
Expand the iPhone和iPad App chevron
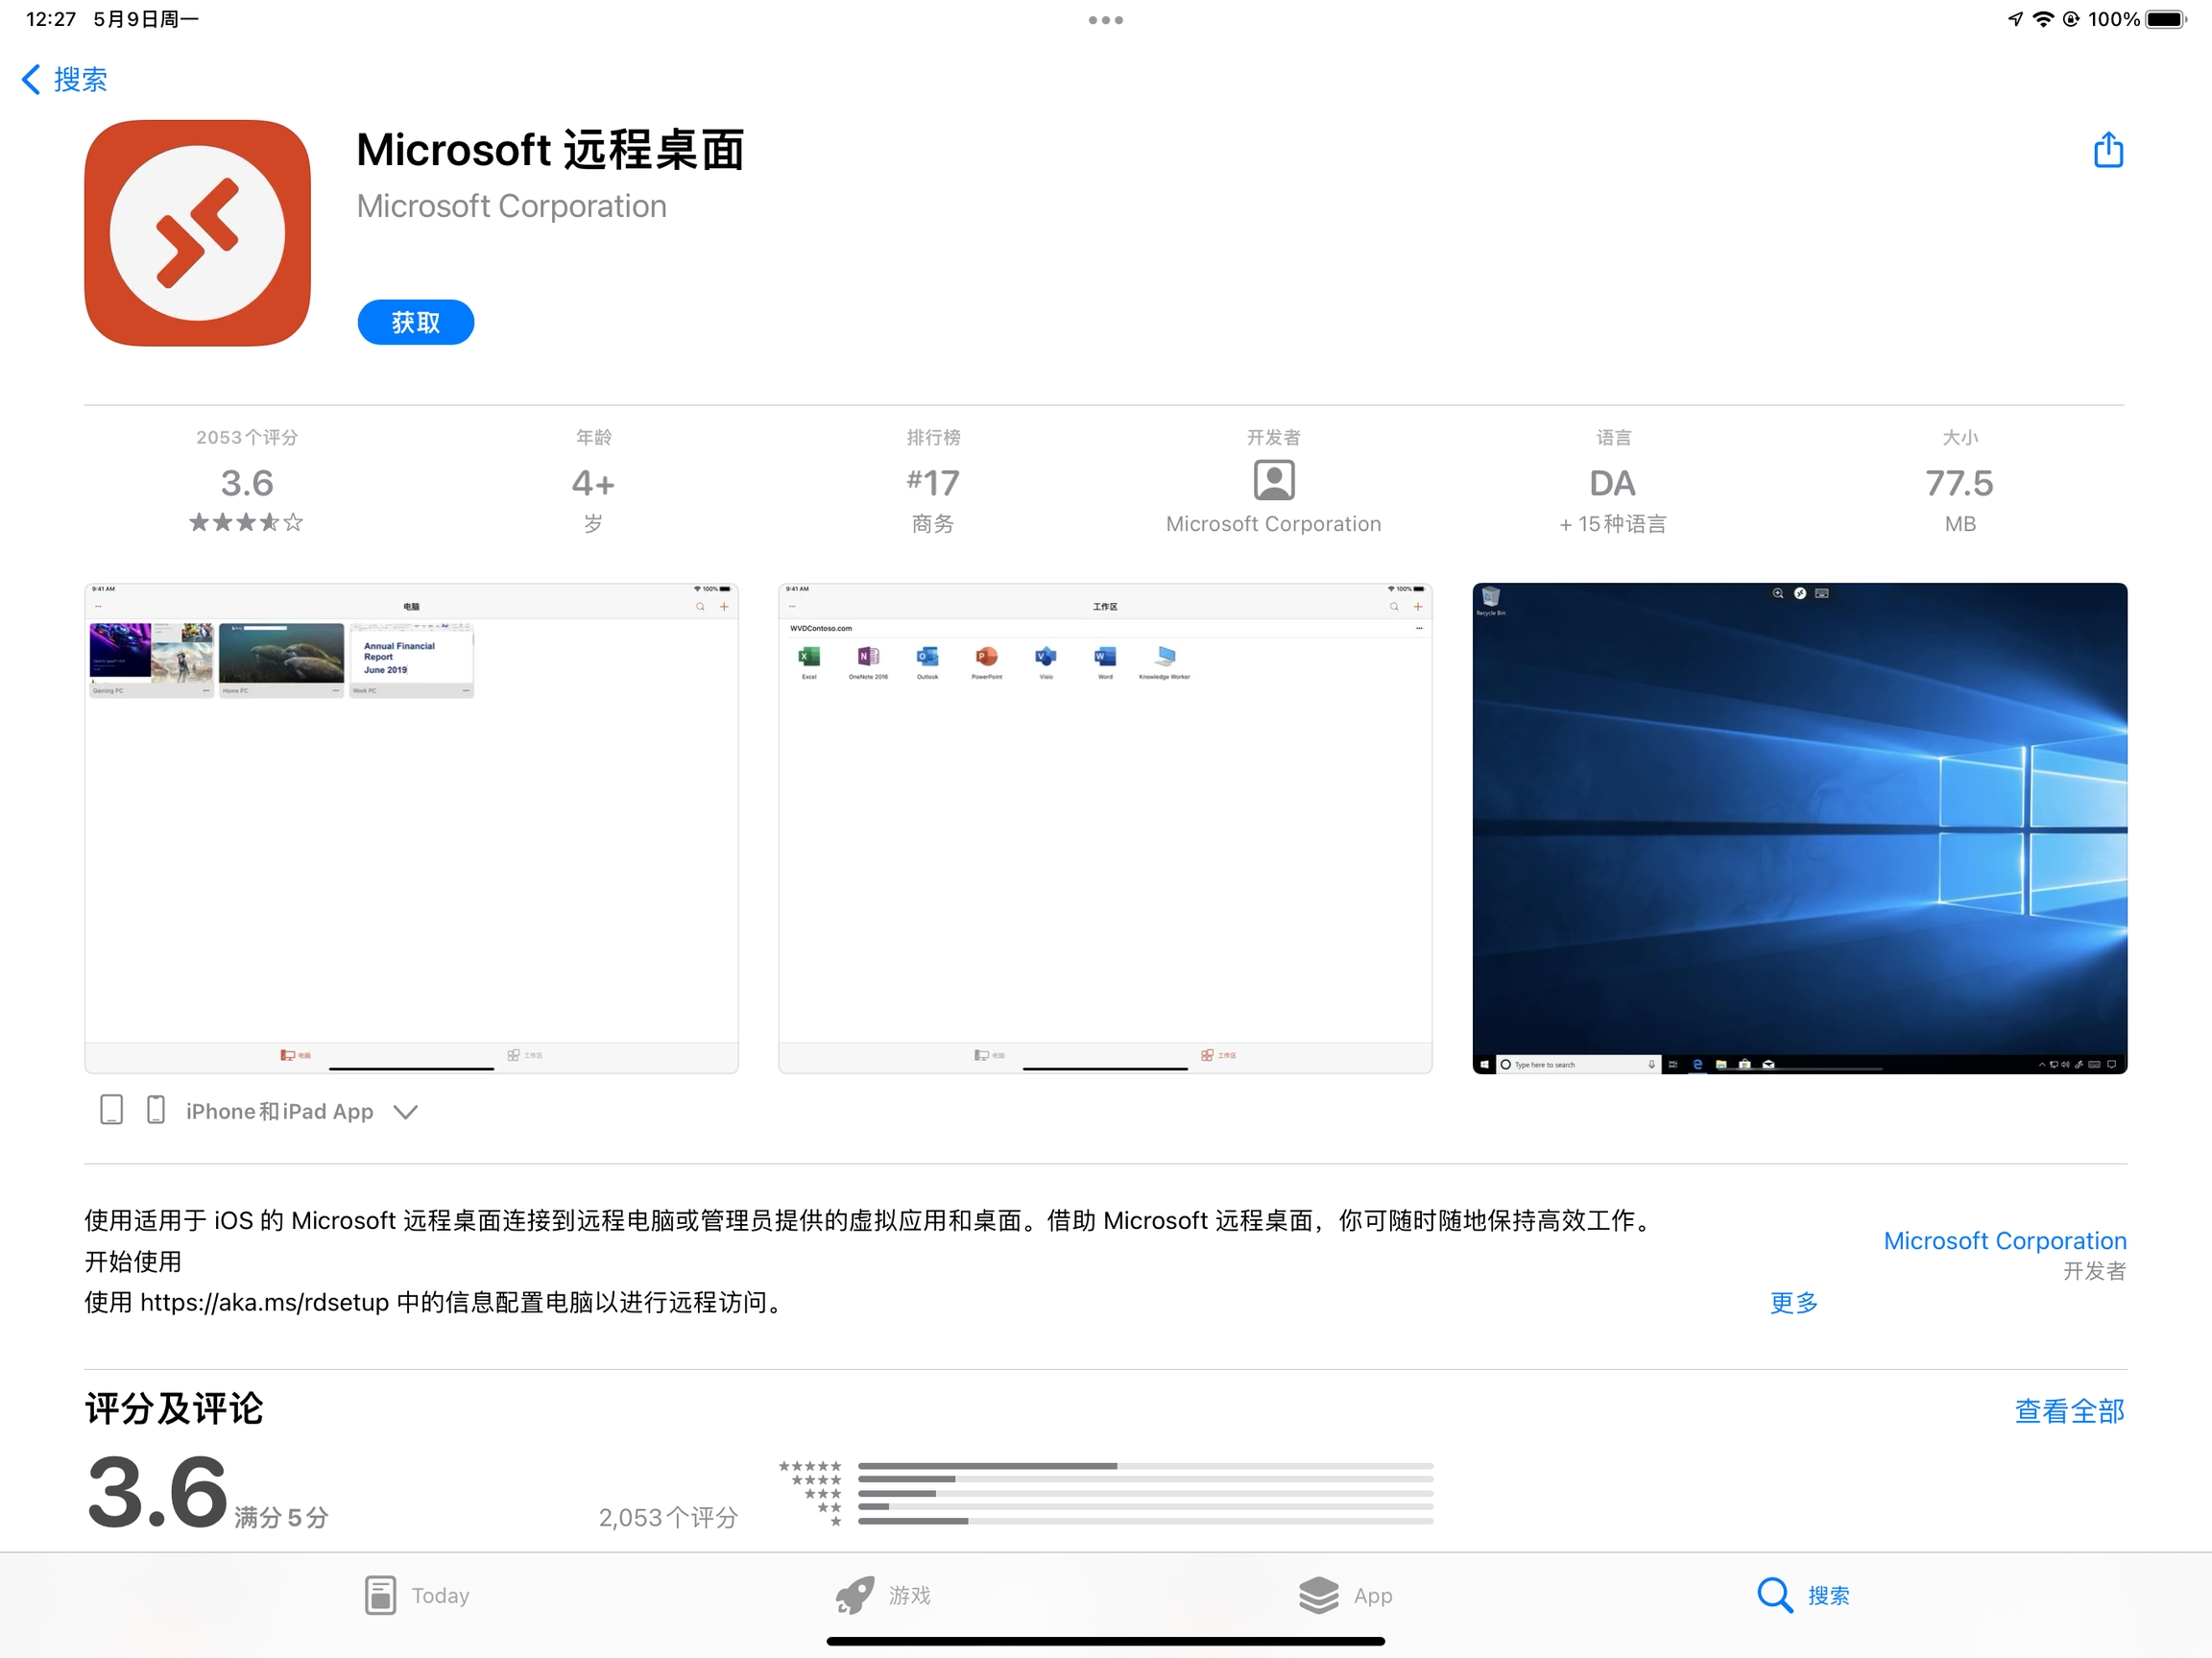pos(405,1112)
